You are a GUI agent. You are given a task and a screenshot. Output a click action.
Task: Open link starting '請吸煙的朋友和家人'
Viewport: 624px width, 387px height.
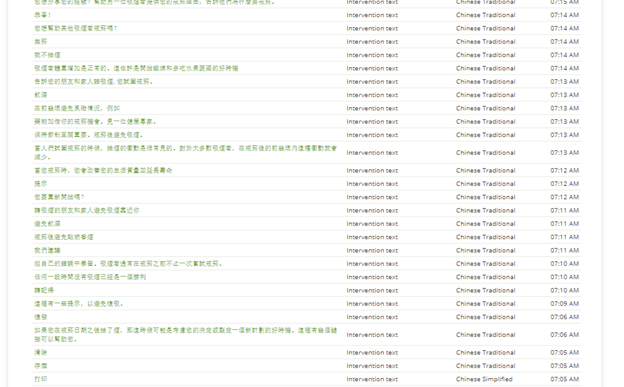click(87, 210)
